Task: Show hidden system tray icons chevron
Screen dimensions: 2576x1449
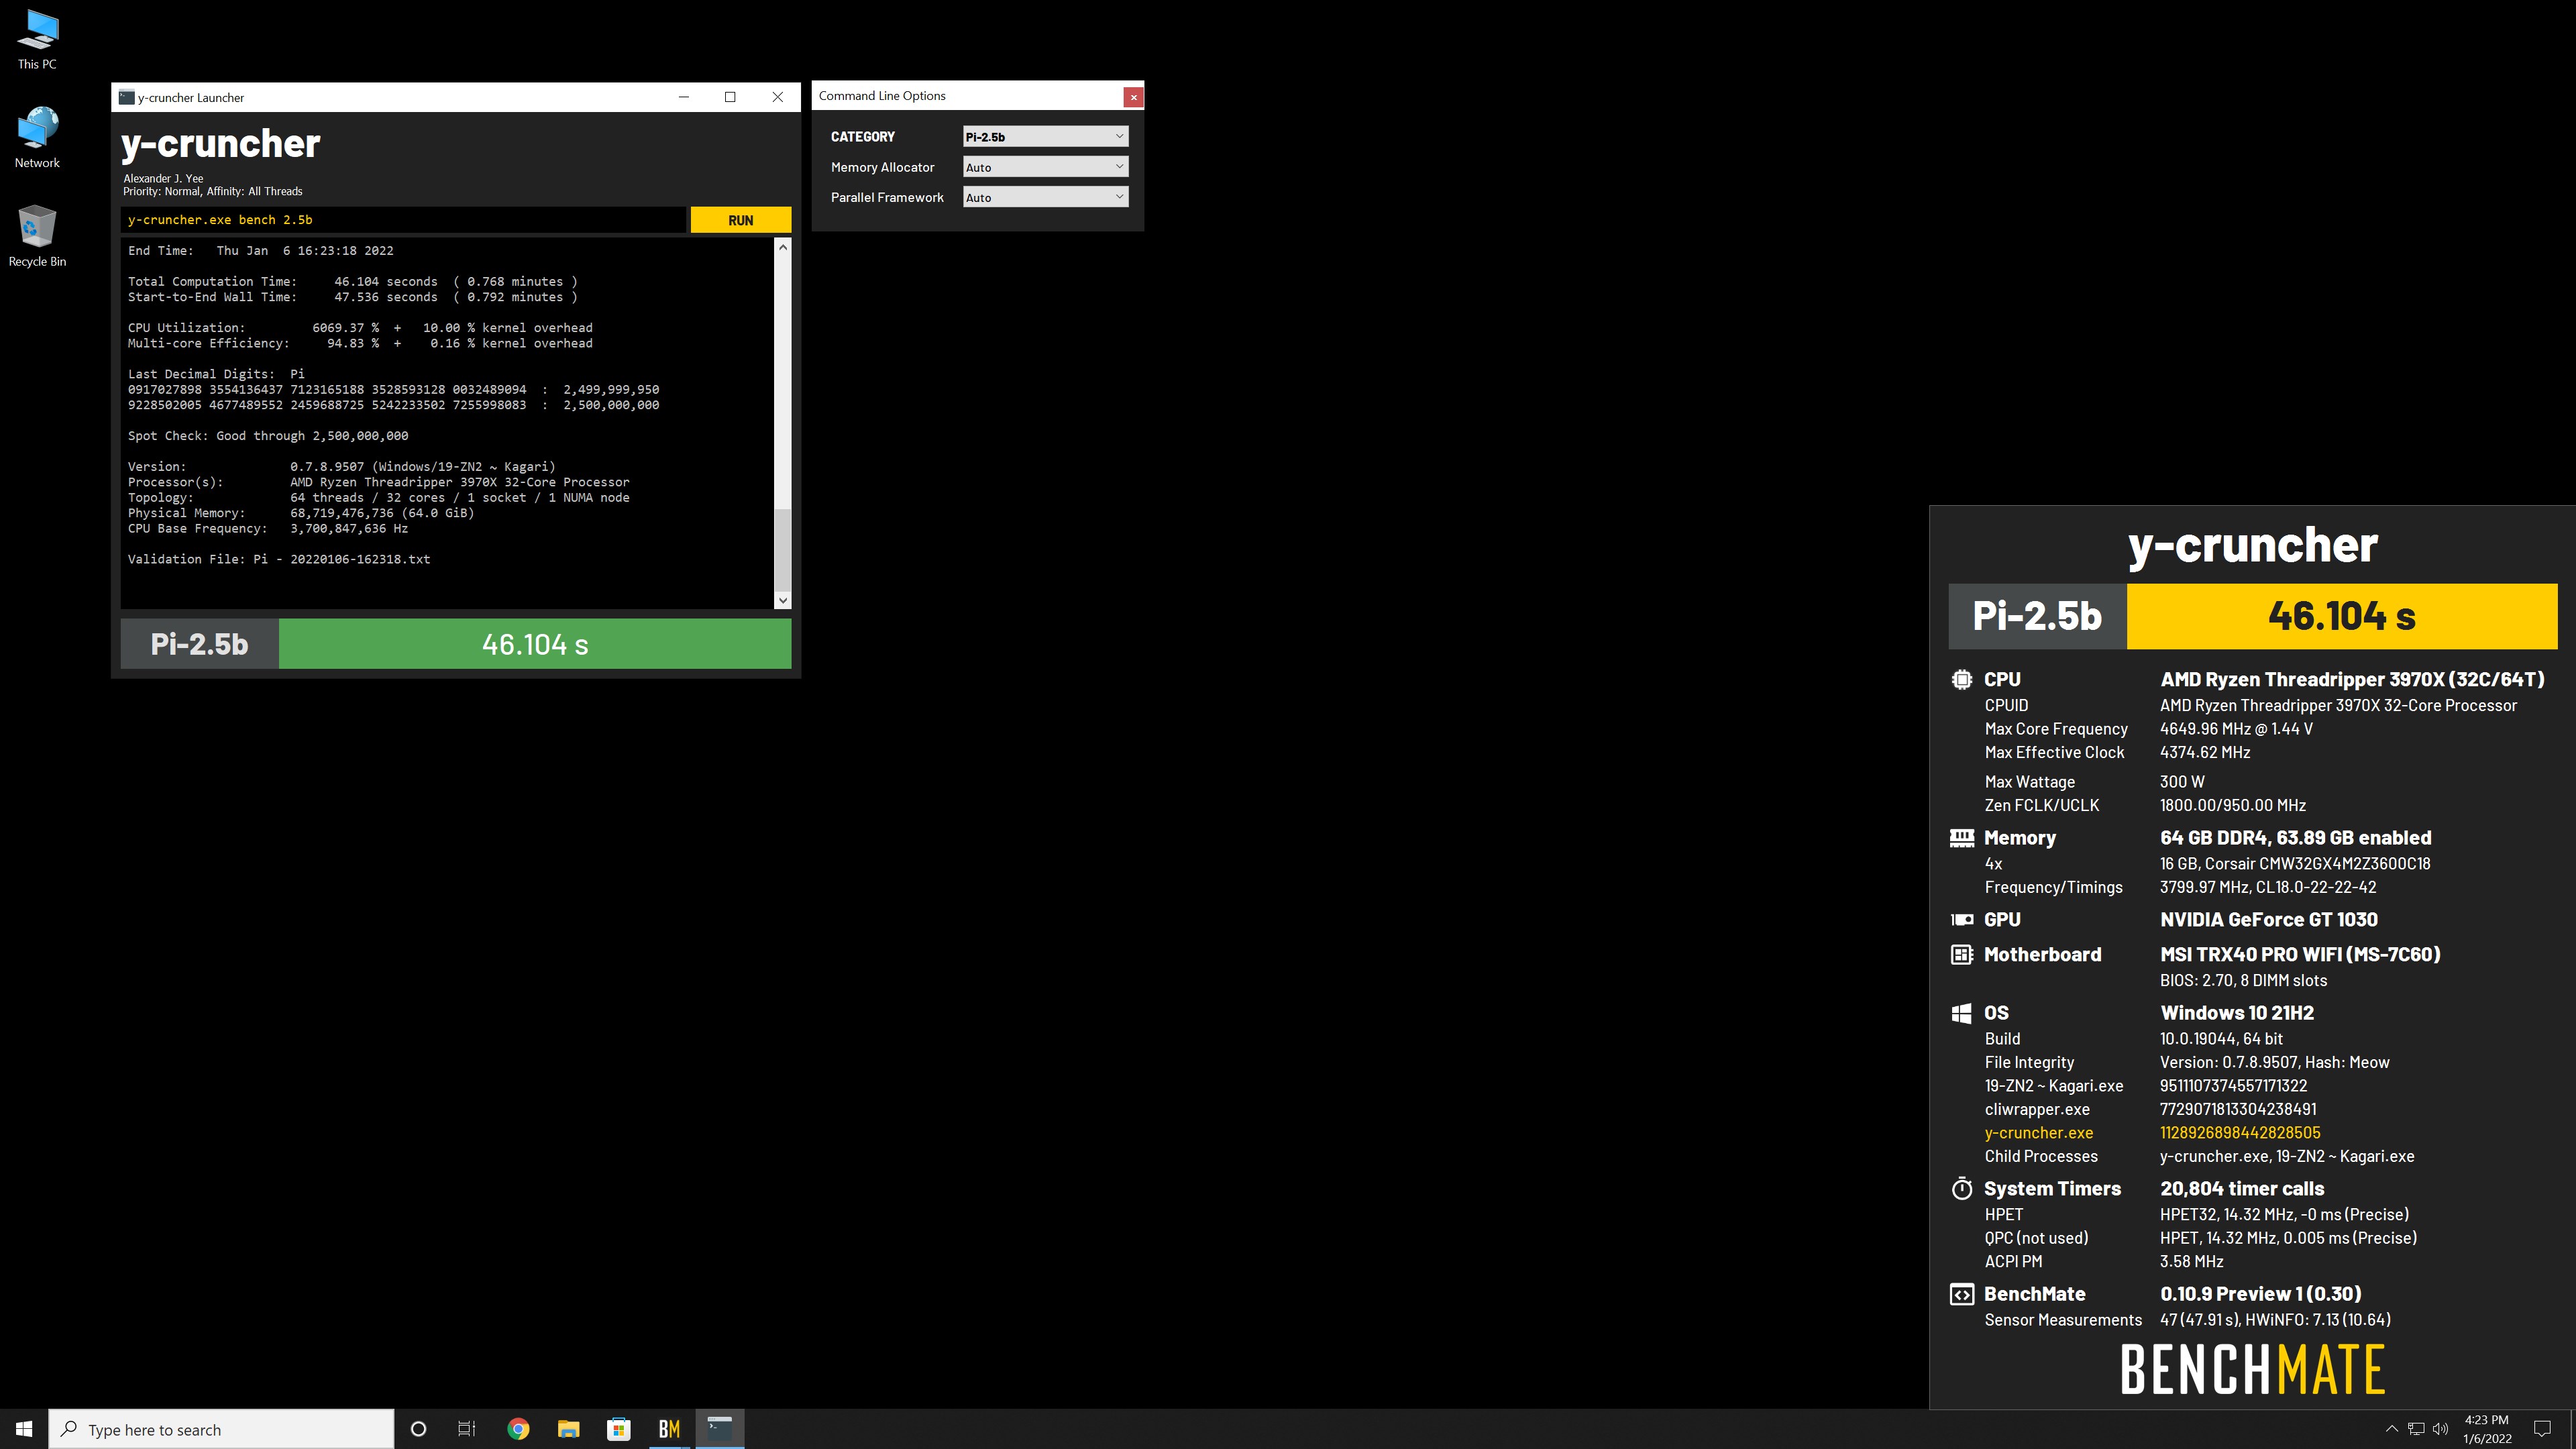Action: 2391,1429
